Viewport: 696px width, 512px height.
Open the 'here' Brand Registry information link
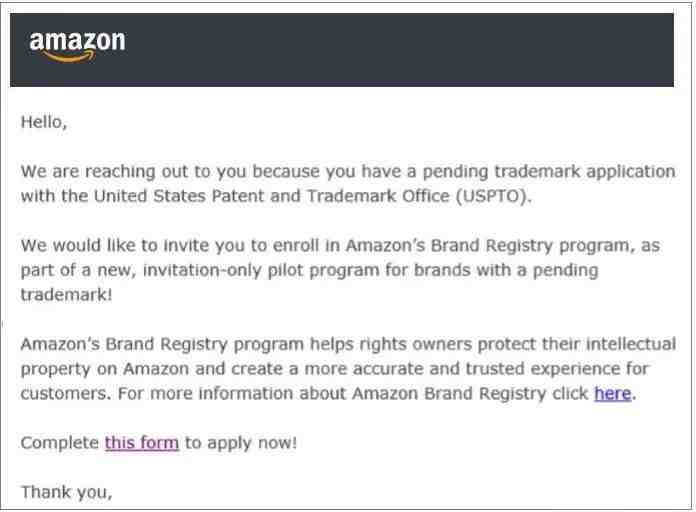click(613, 393)
